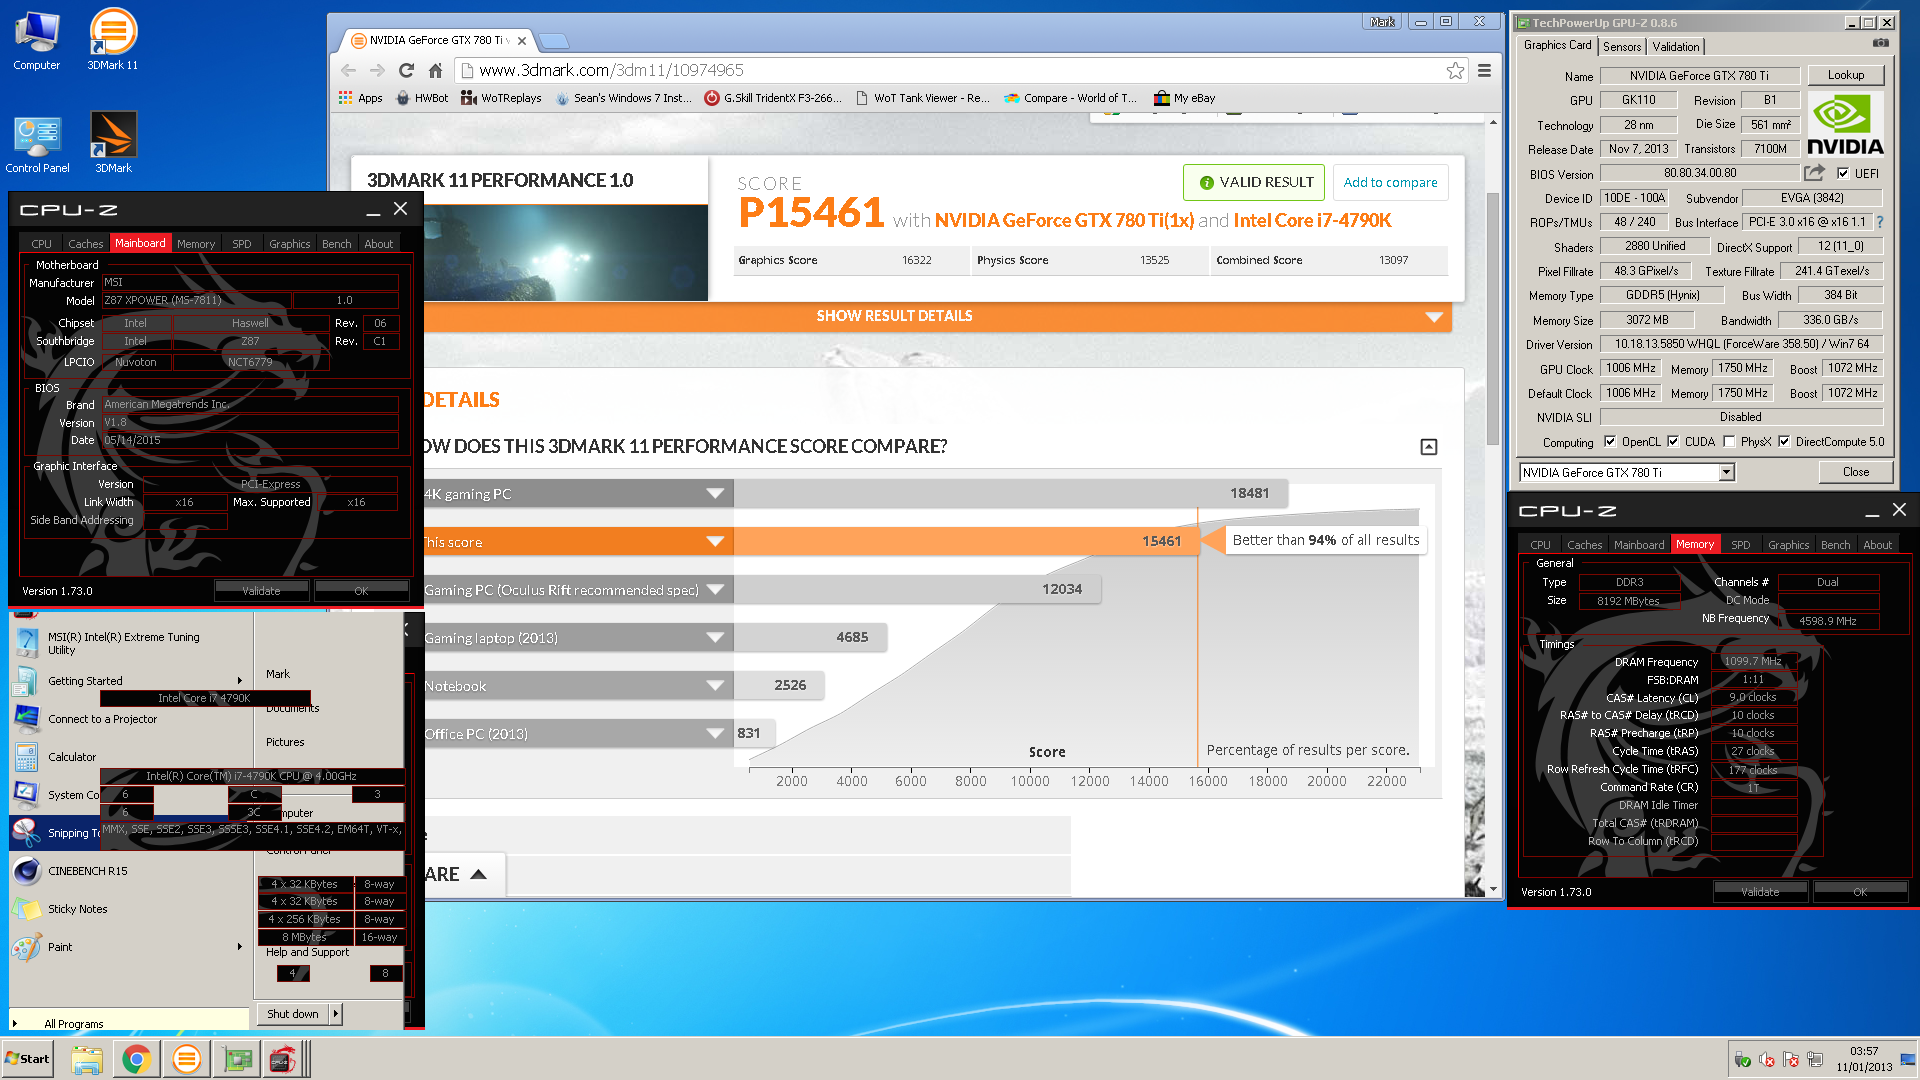Open the SPD tab in left CPU-Z window
Image resolution: width=1920 pixels, height=1080 pixels.
pos(242,243)
